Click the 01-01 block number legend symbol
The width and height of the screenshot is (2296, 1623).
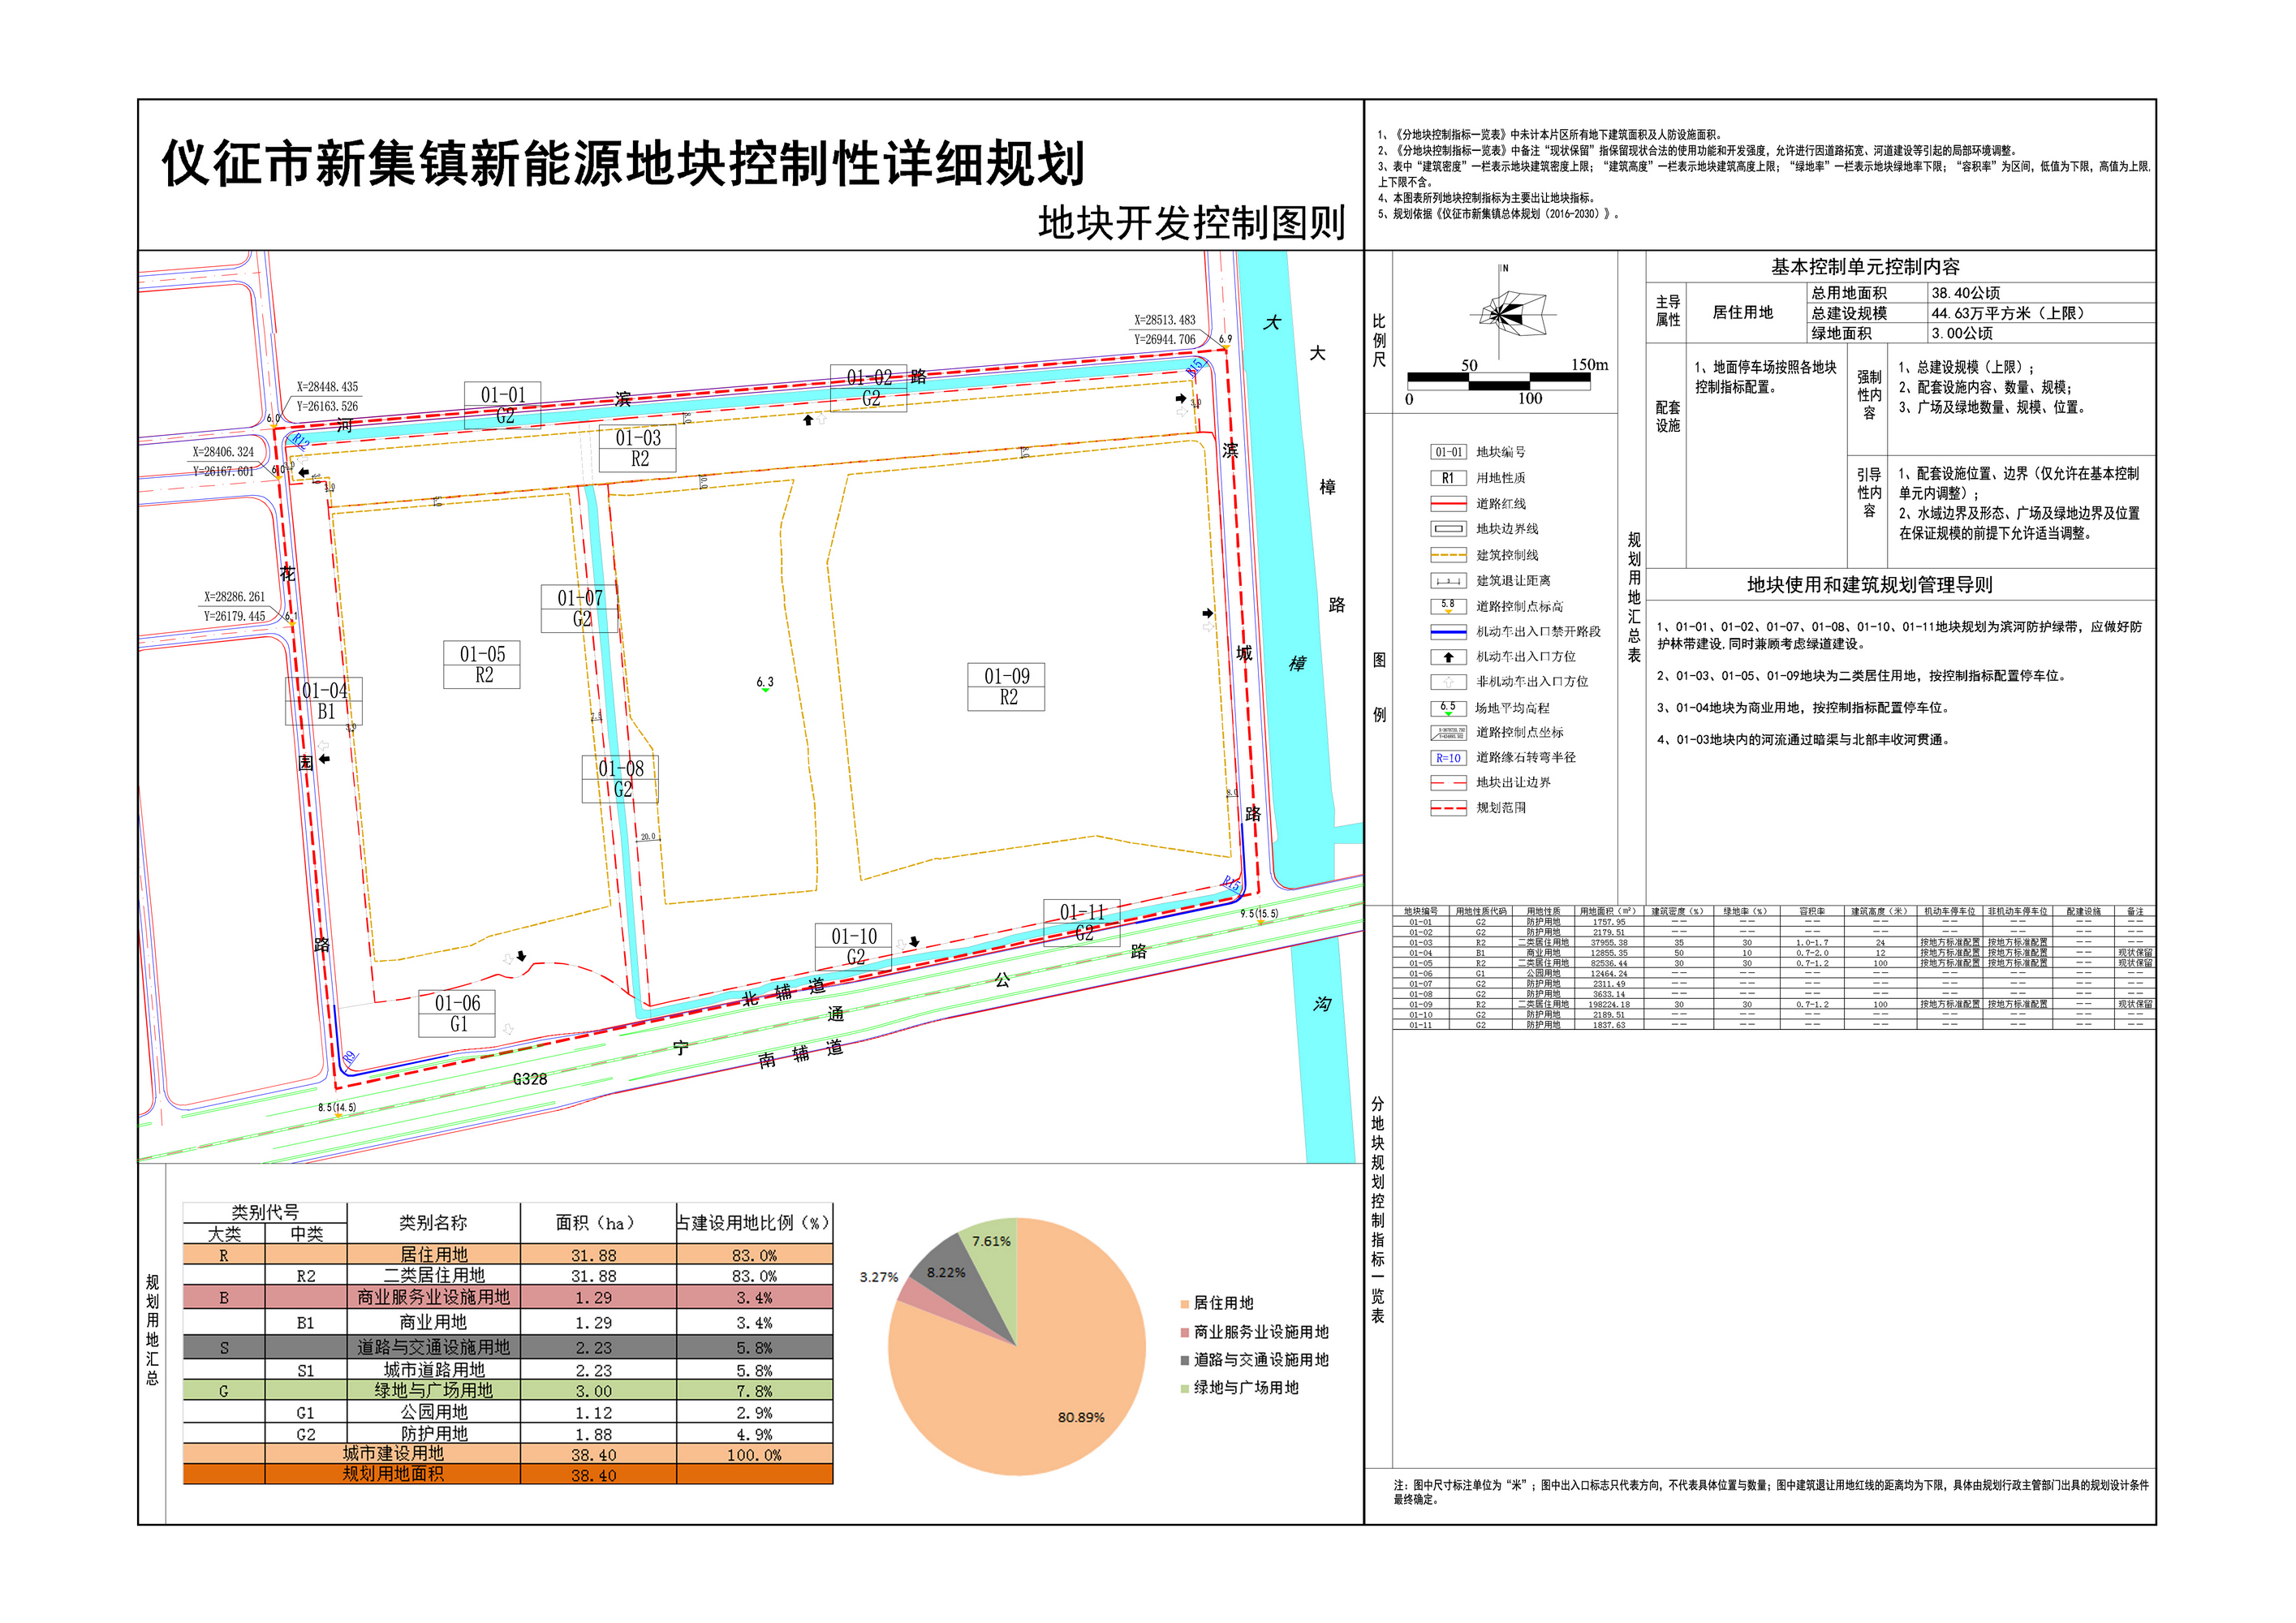click(x=1448, y=452)
